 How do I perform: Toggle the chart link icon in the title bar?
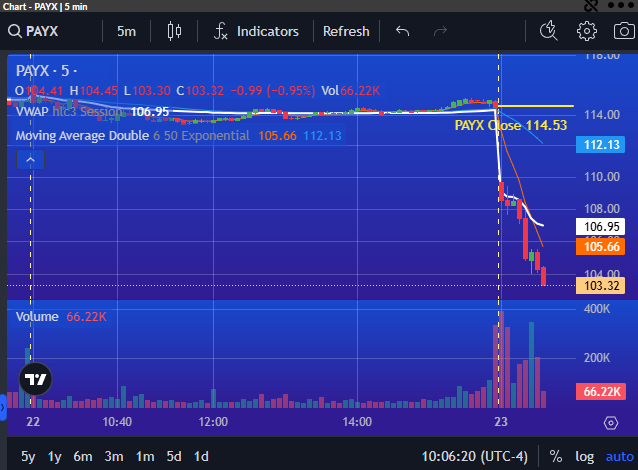point(591,5)
